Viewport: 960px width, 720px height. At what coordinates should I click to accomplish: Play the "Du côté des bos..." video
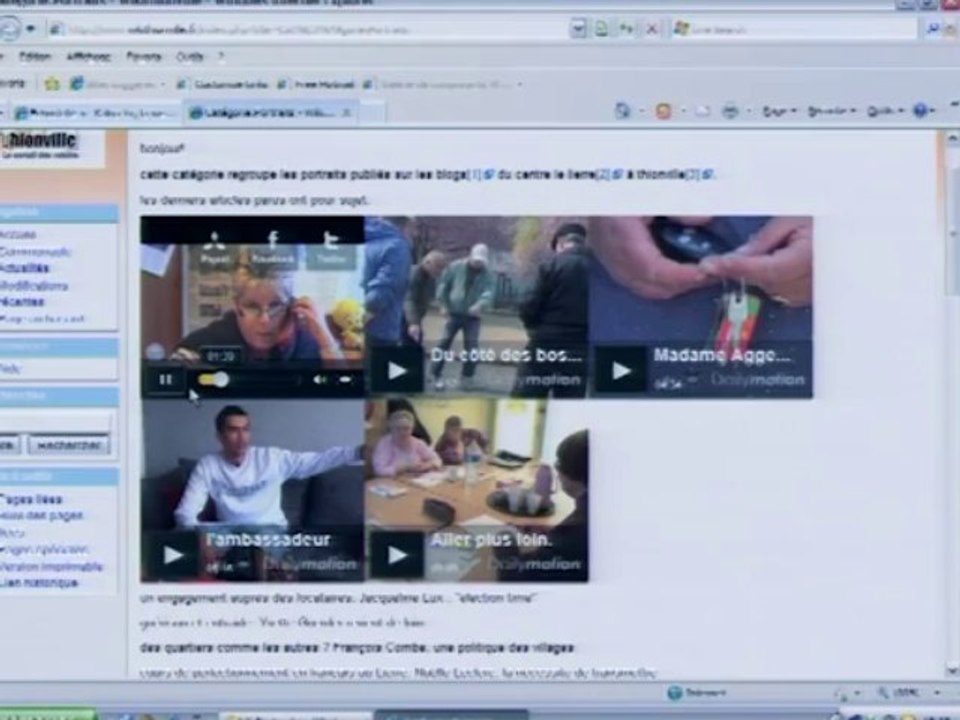coord(397,370)
